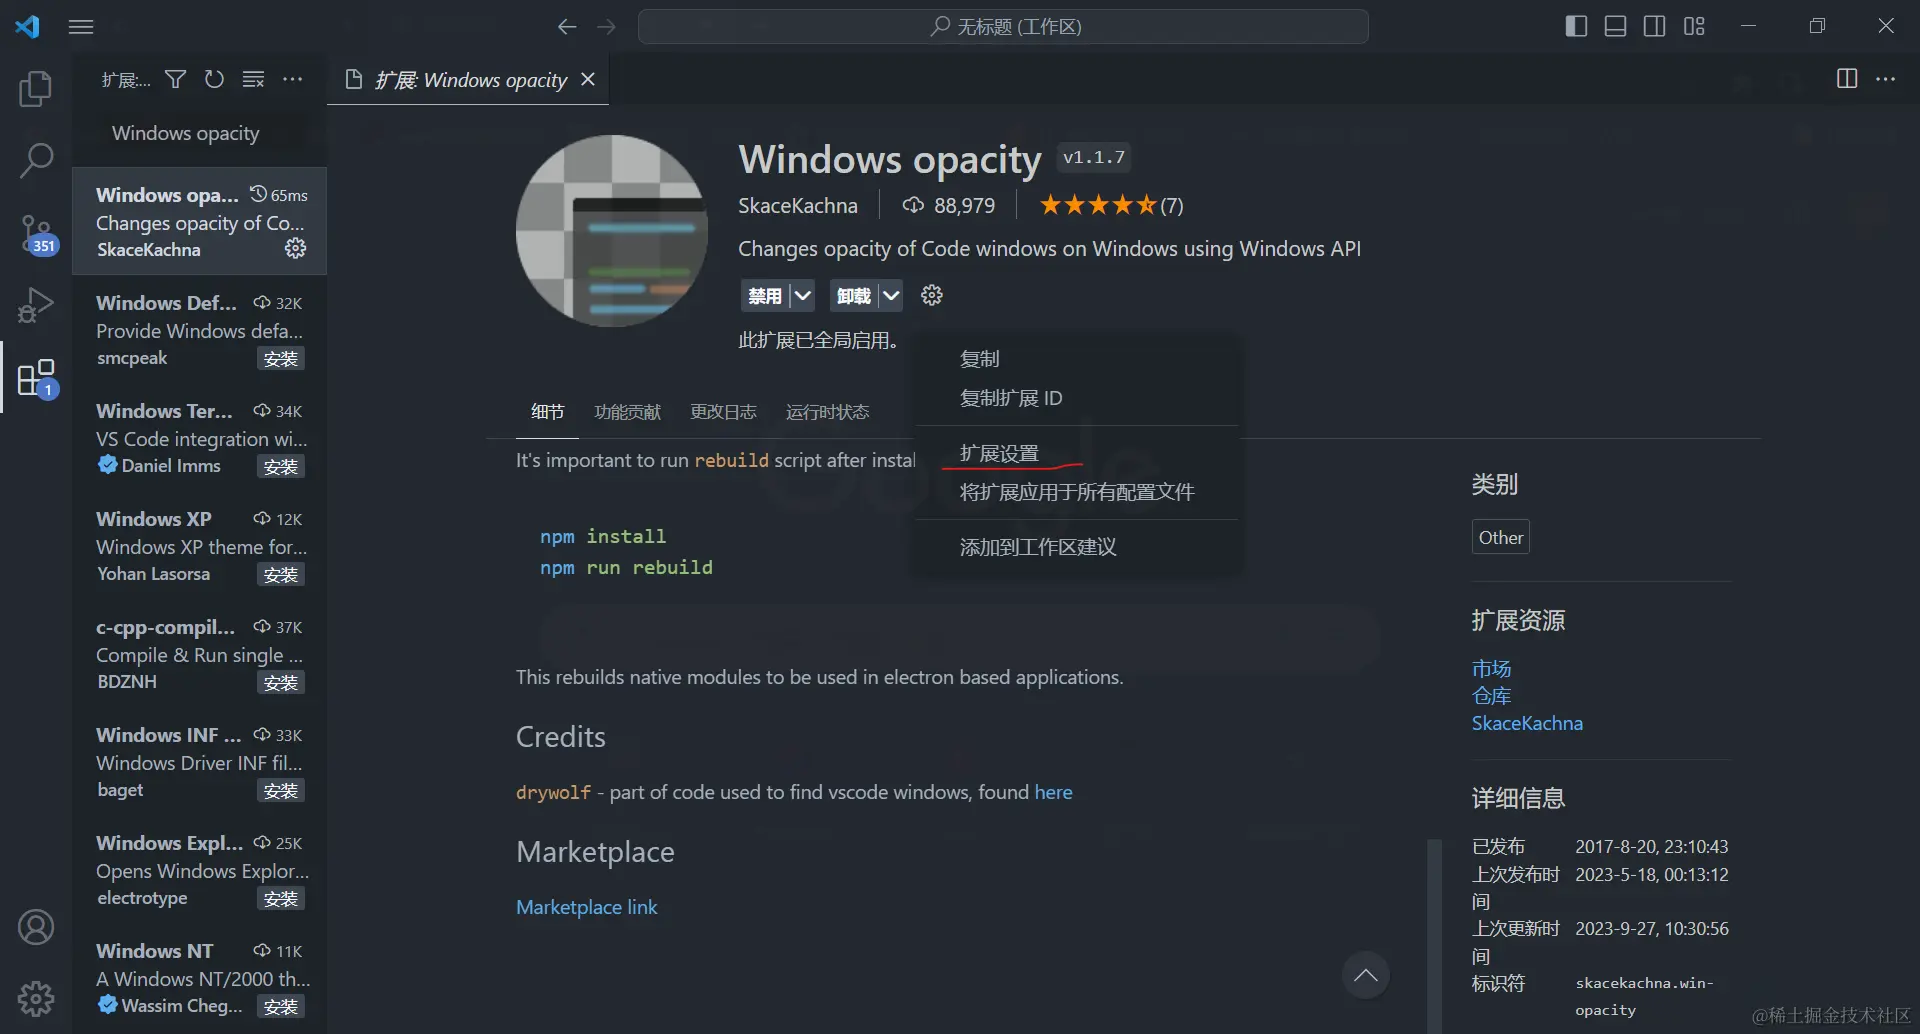Open the Explorer view in activity bar

pyautogui.click(x=36, y=89)
